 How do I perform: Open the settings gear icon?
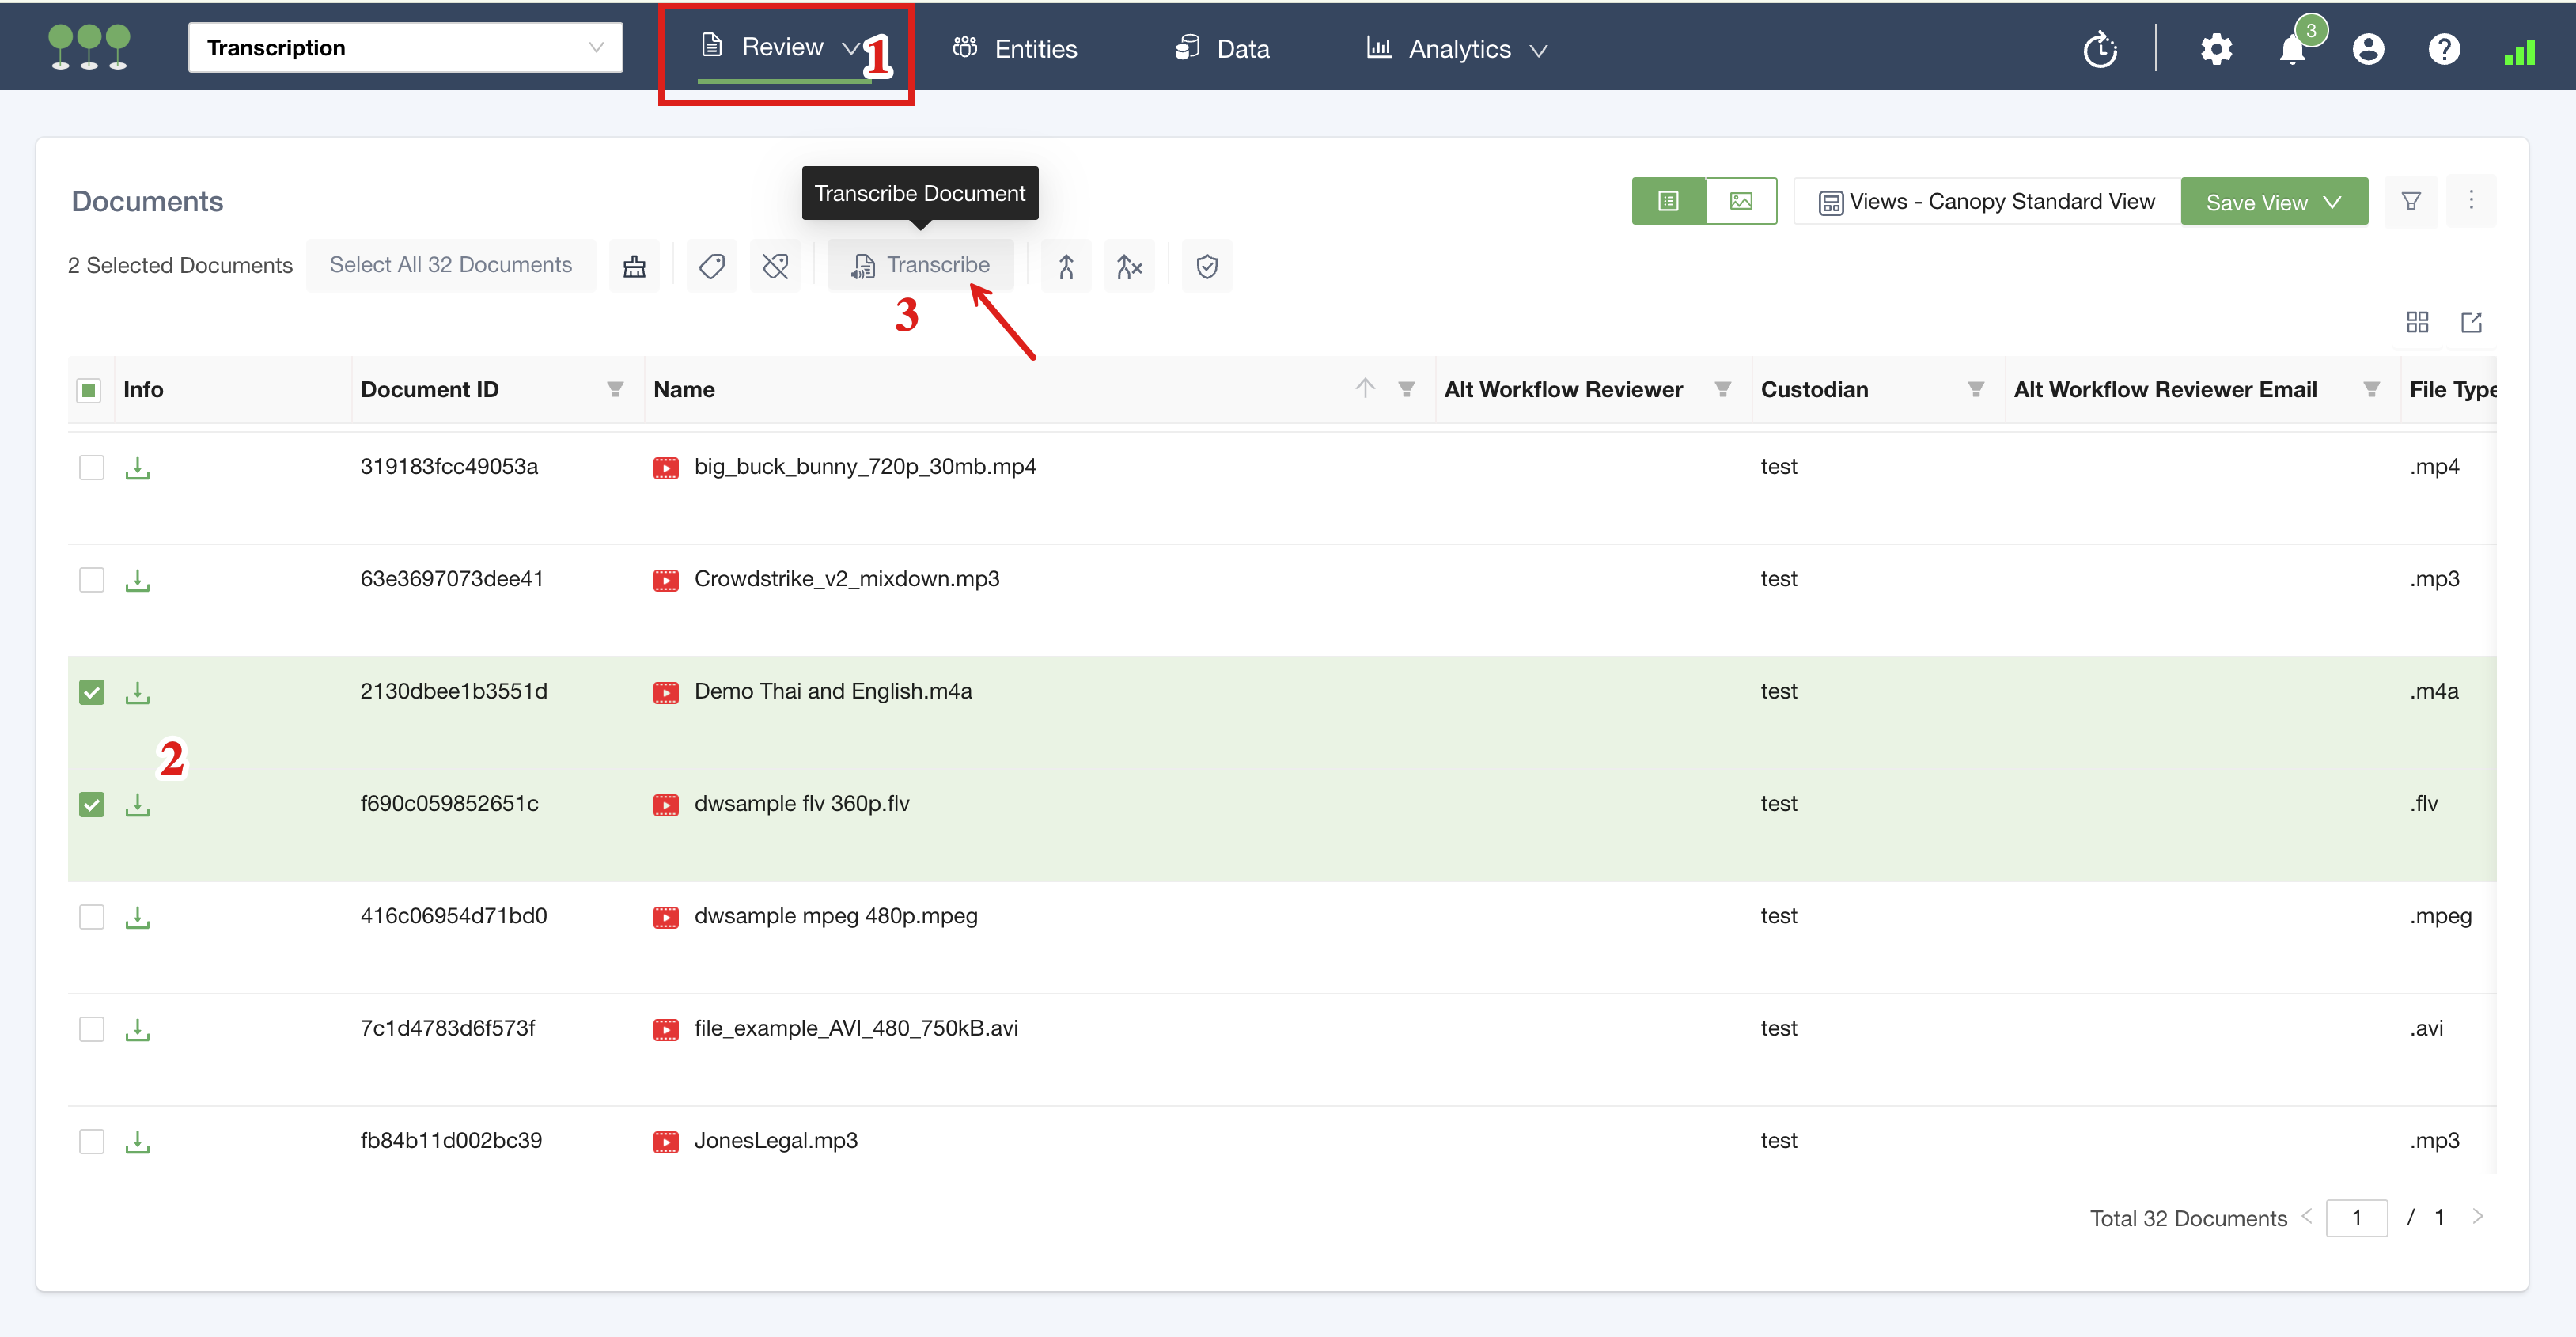point(2216,49)
